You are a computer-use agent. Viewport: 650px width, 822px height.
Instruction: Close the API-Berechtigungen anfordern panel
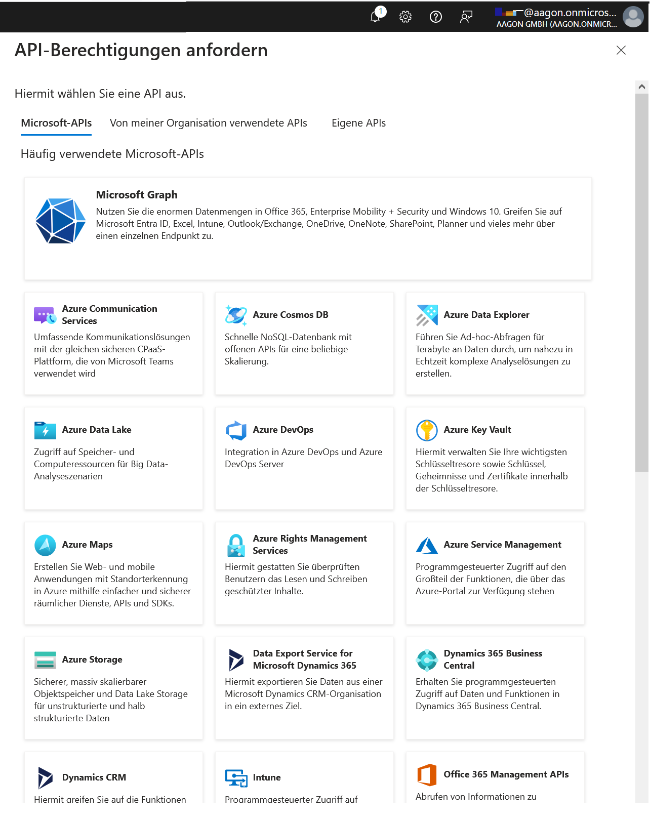coord(621,50)
